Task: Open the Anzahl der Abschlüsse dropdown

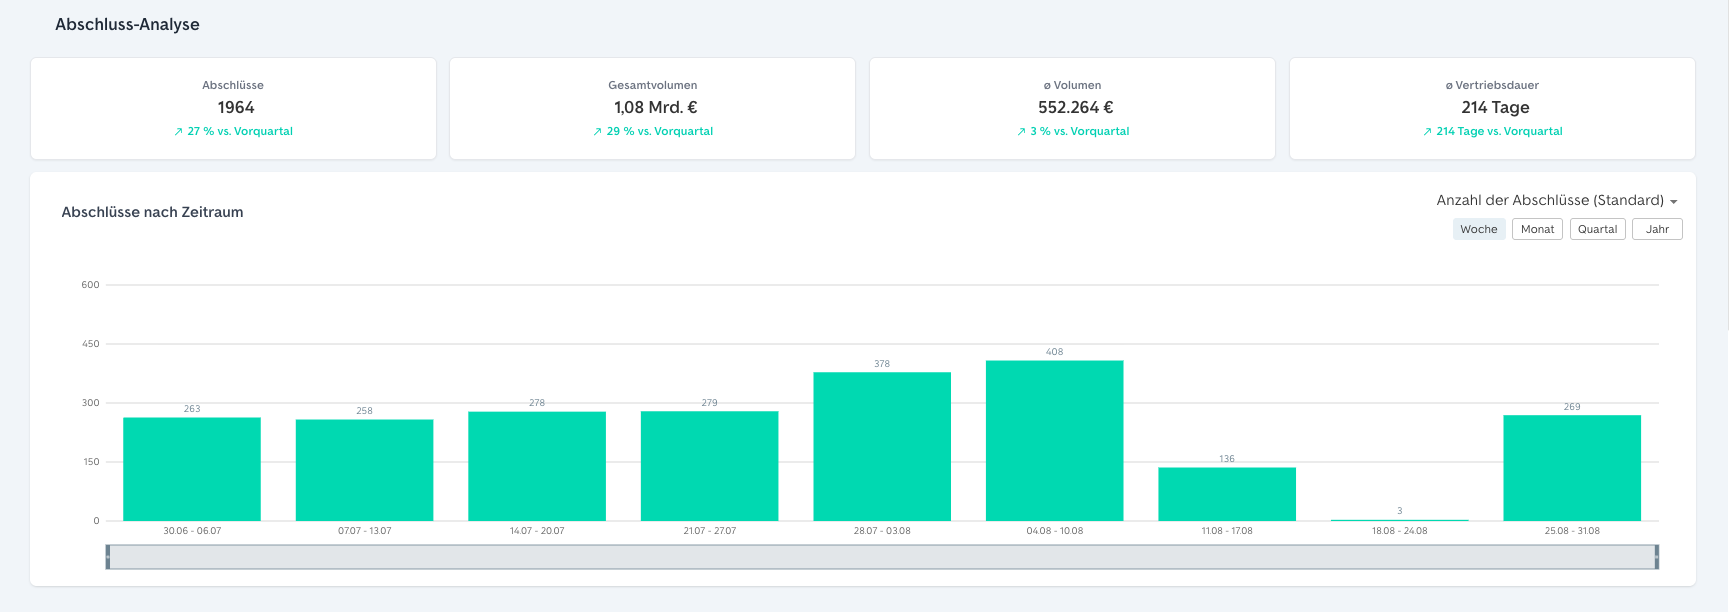Action: point(1557,200)
